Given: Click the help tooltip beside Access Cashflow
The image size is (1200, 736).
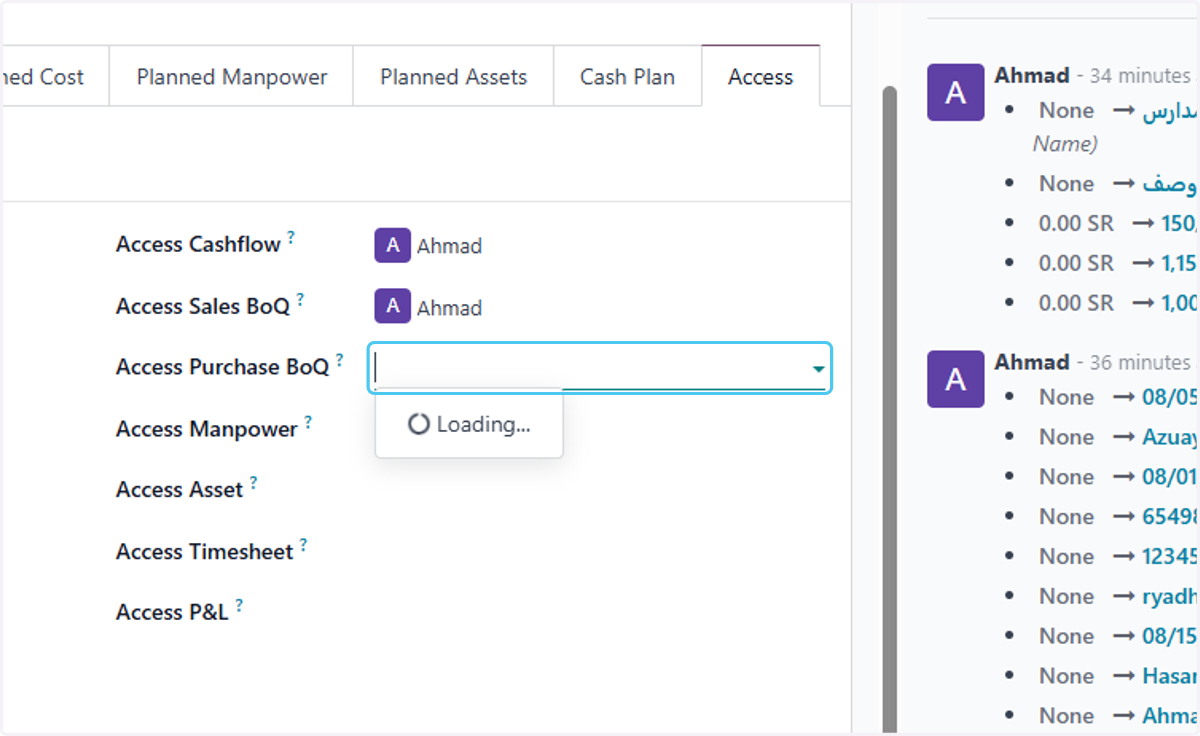Looking at the screenshot, I should pyautogui.click(x=291, y=238).
